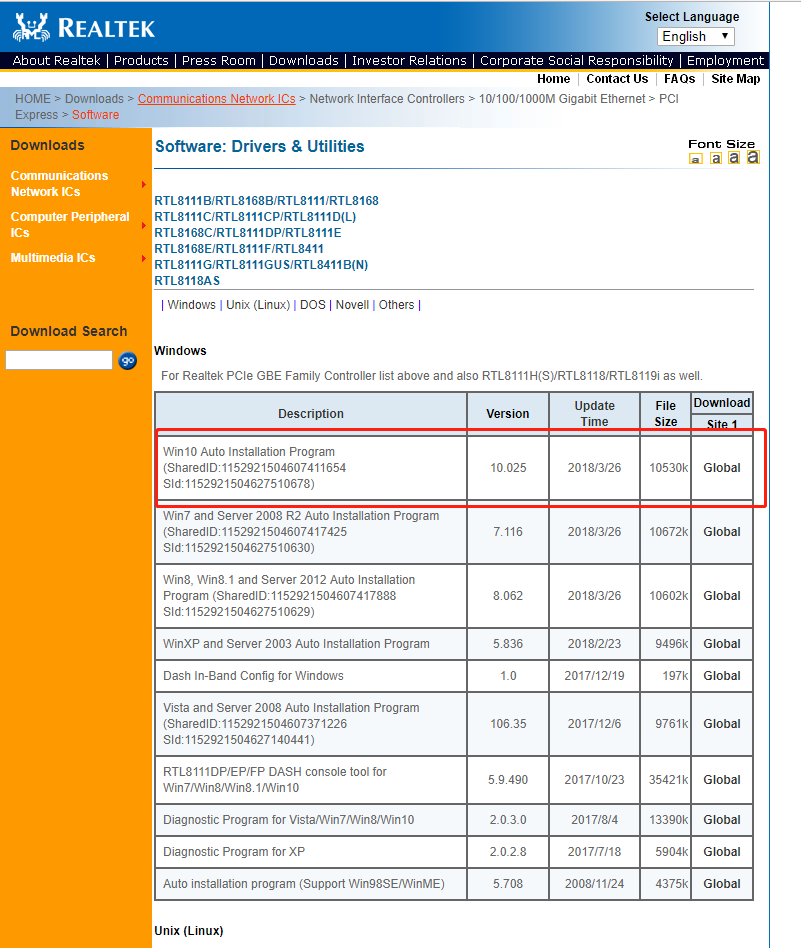Download Diagnostic Program for Vista/Win7 Global

coord(721,820)
